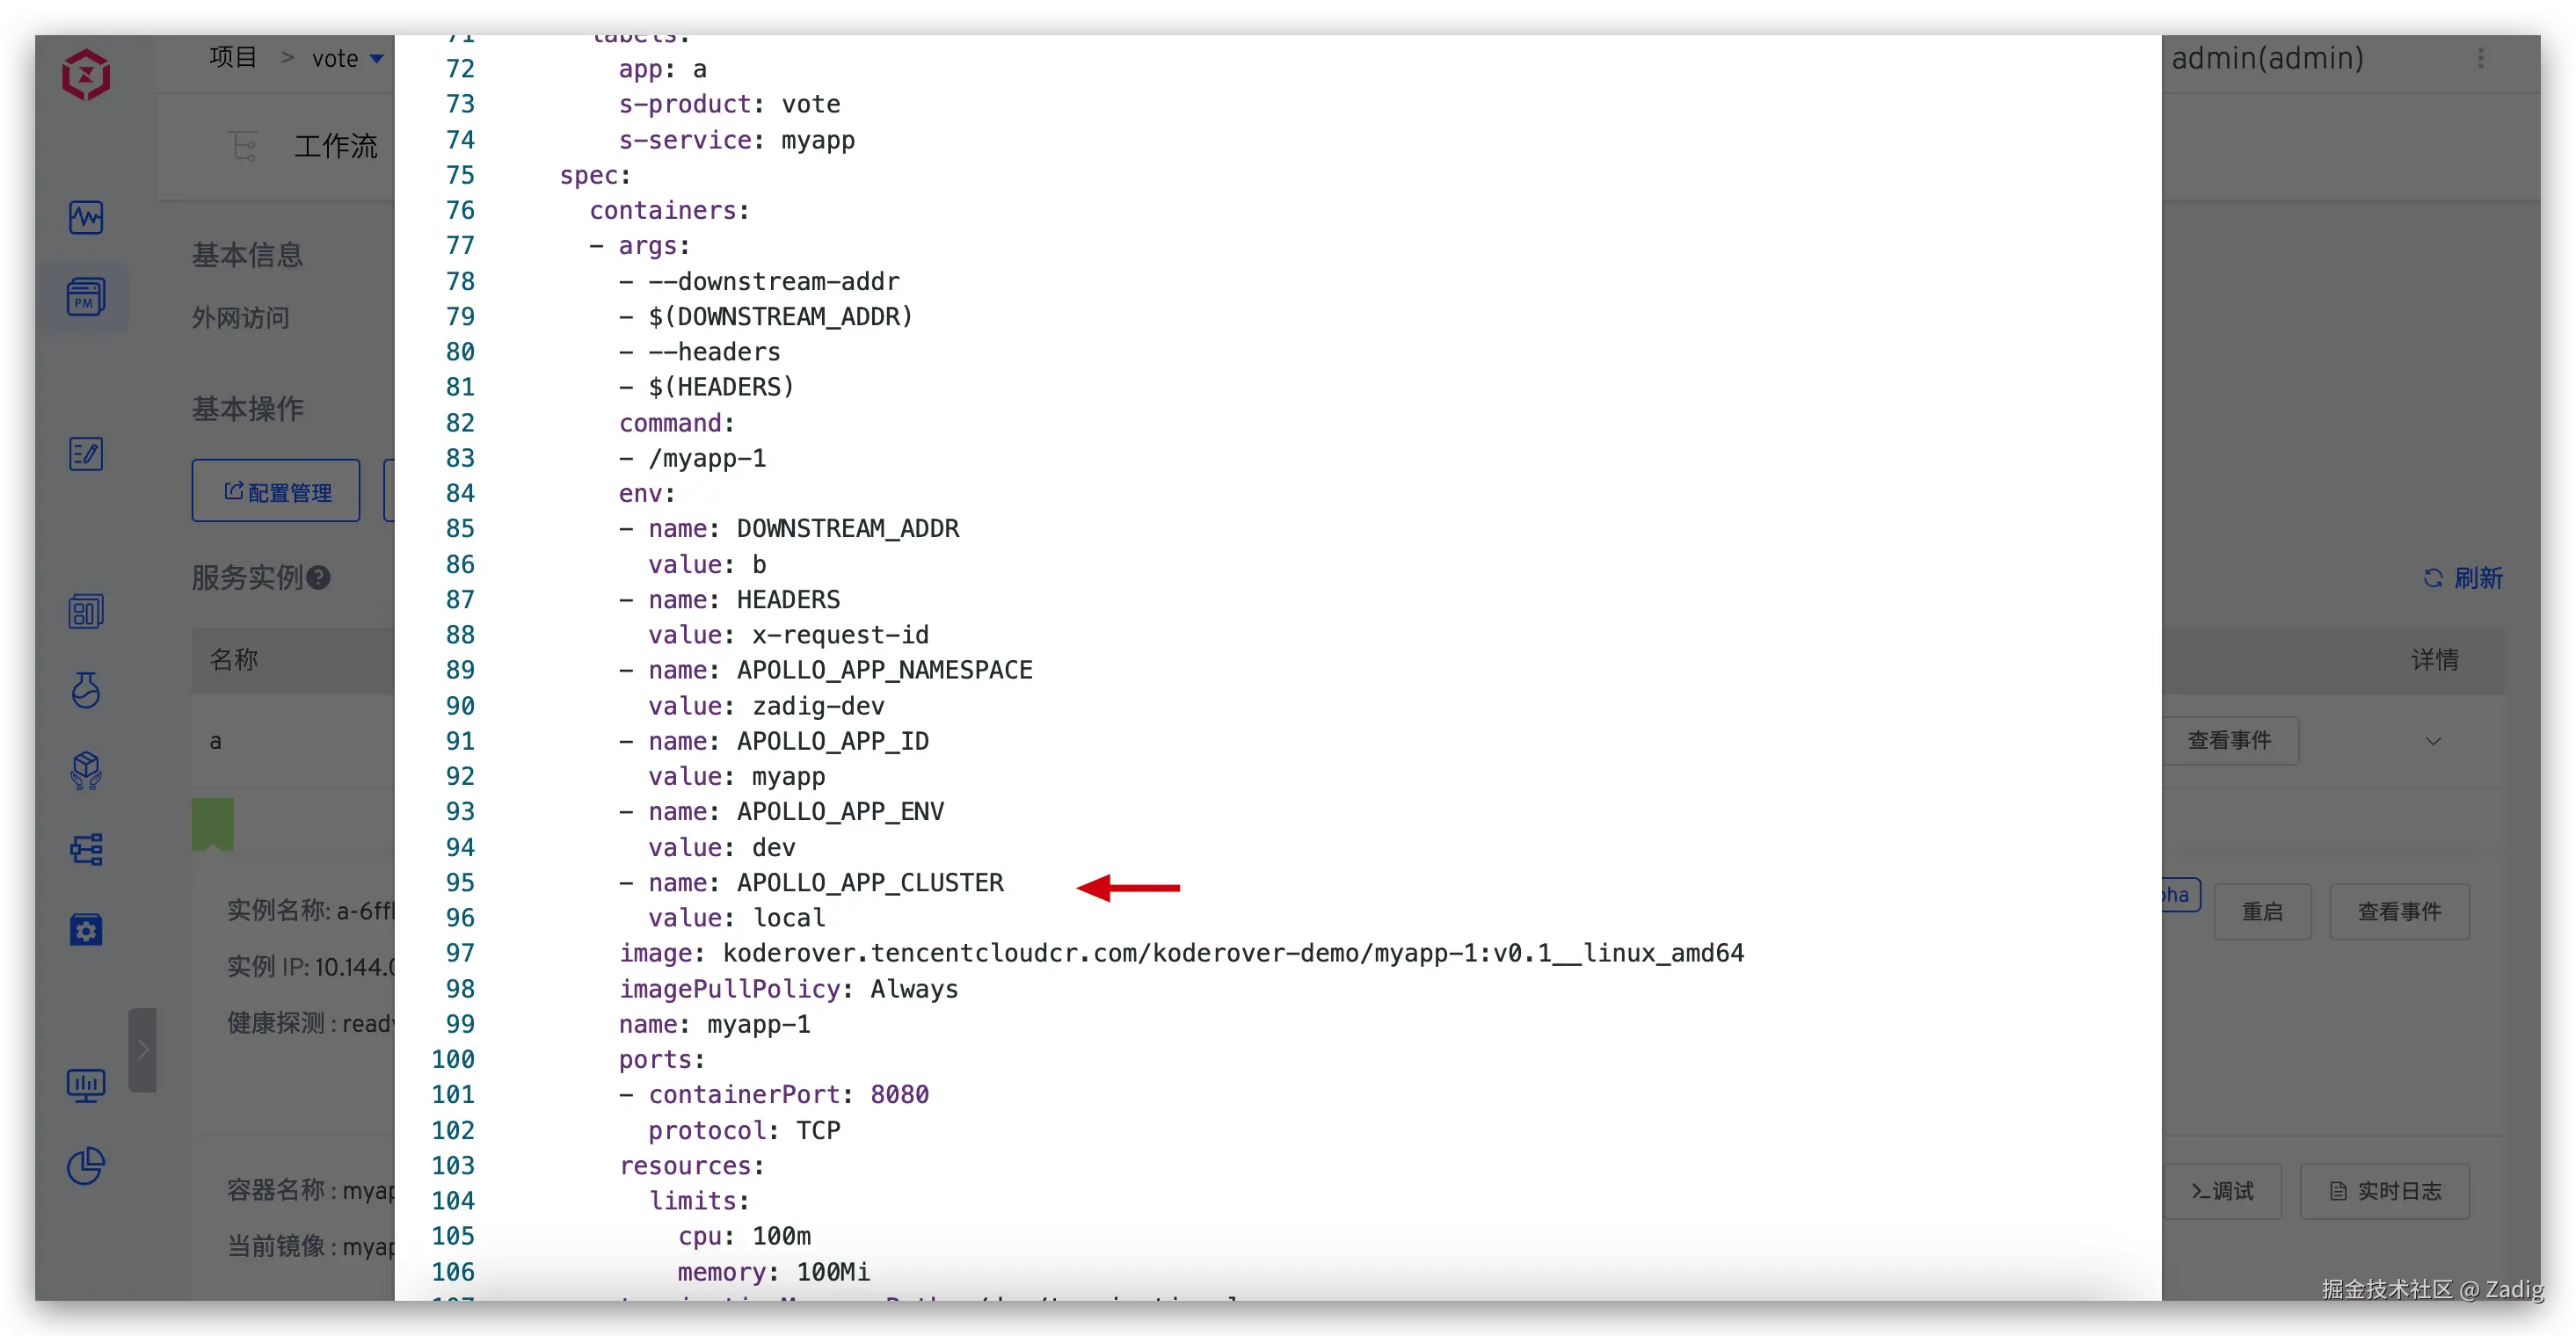
Task: Open the activity monitor sidebar icon
Action: 86,217
